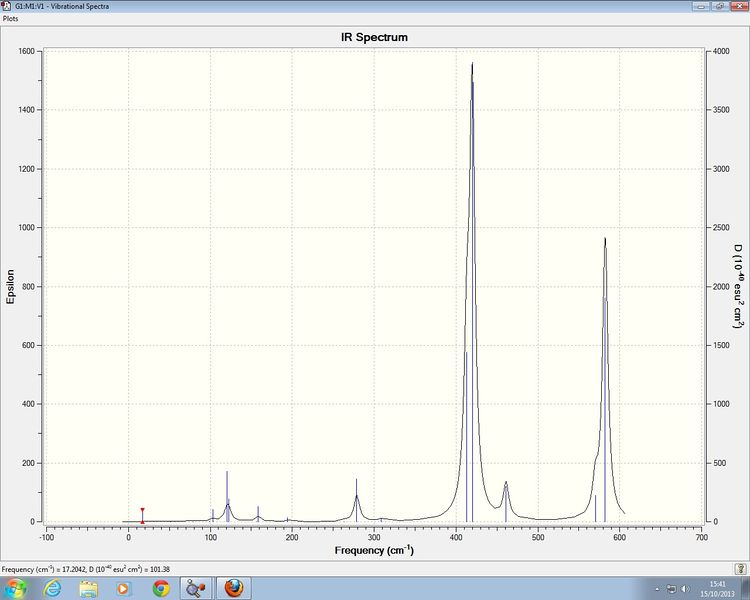Screen dimensions: 750x600
Task: Click the status bar frequency readout text
Action: (x=86, y=569)
